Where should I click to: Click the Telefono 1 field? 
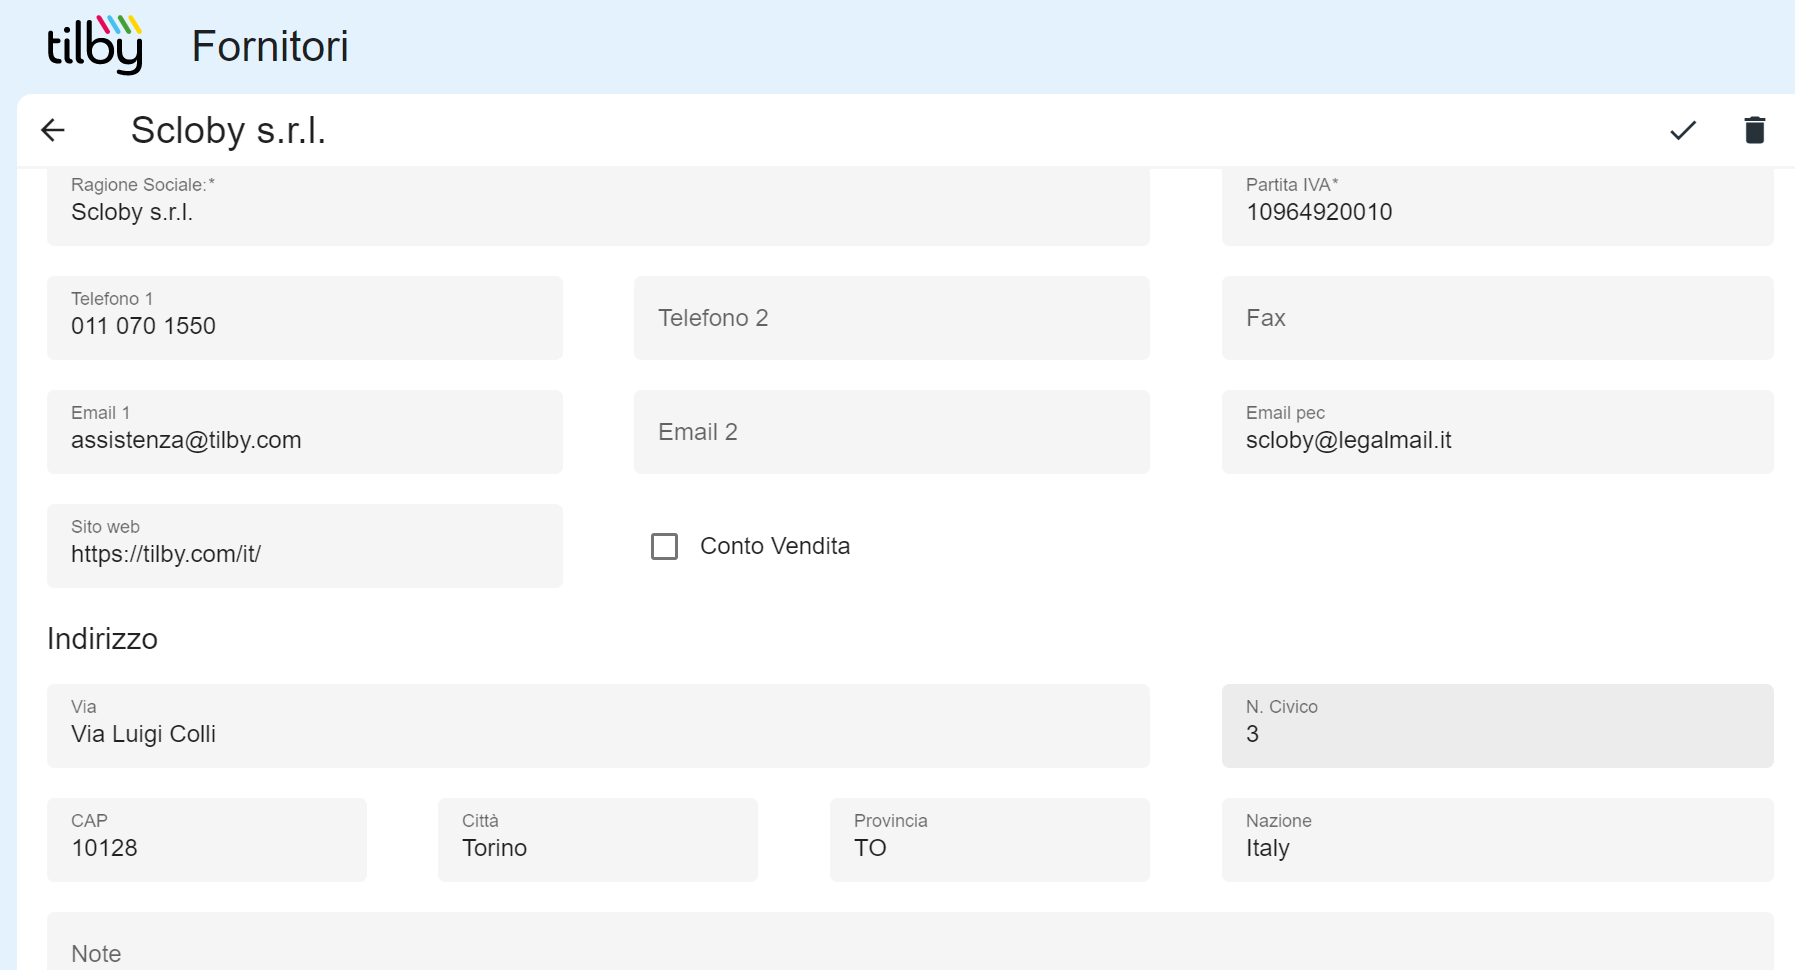[305, 318]
